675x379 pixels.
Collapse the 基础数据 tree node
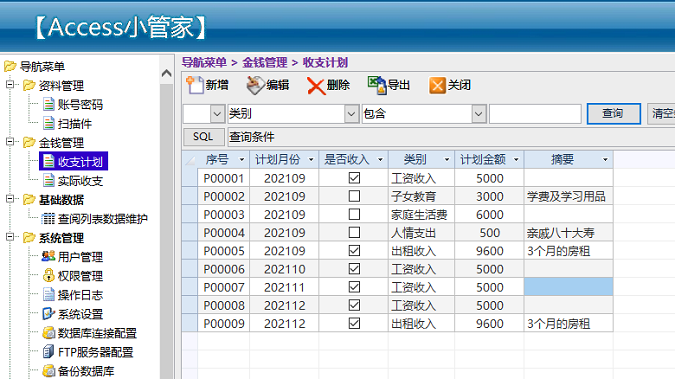click(x=9, y=199)
